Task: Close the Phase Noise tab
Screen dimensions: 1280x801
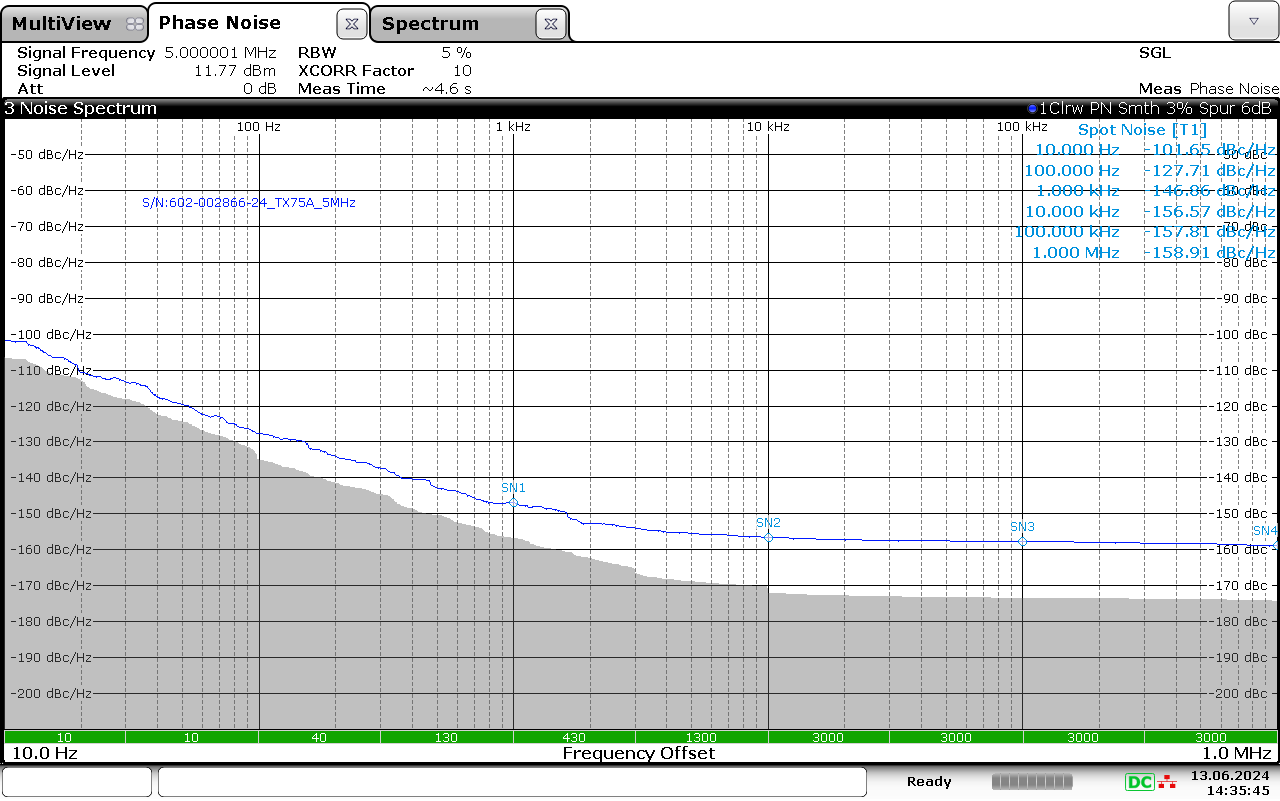Action: [x=351, y=23]
